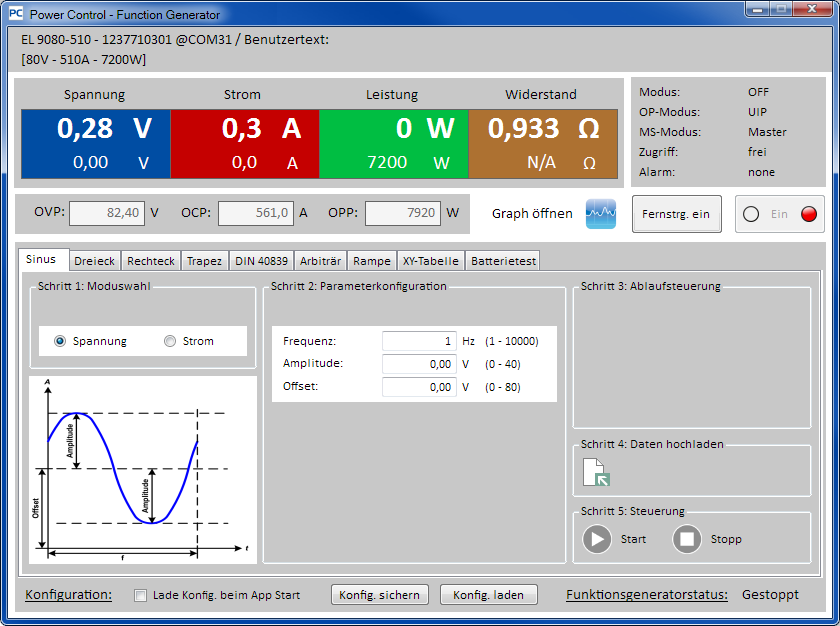Open the XY-Tabelle tab
The width and height of the screenshot is (840, 626).
430,261
